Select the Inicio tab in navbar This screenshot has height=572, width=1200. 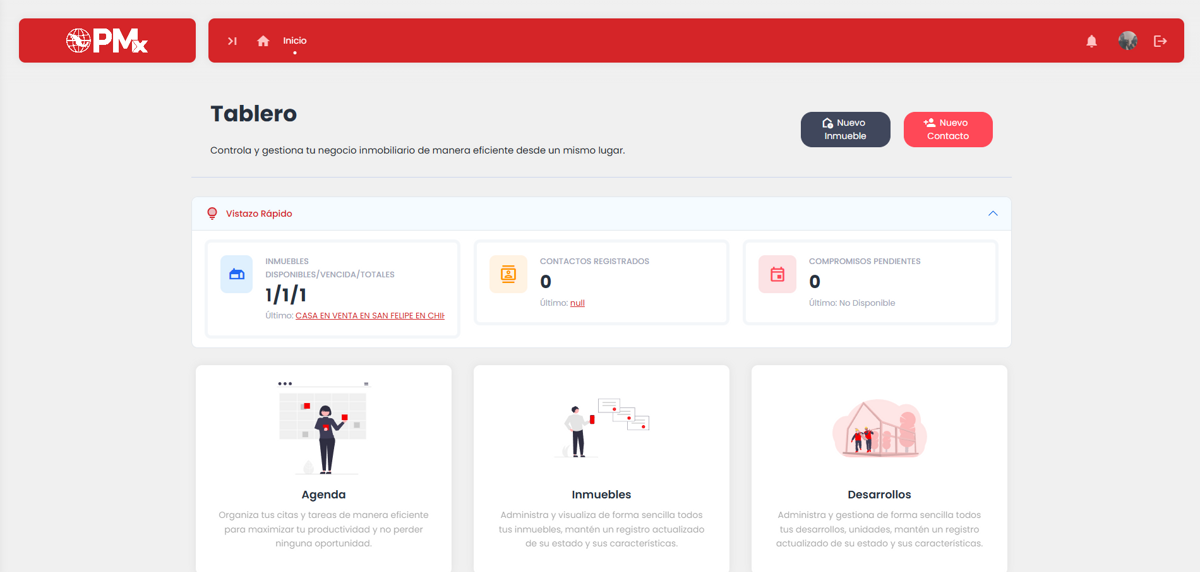294,41
